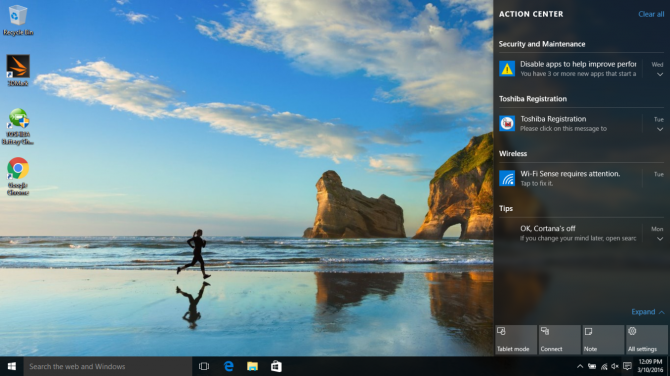This screenshot has width=670, height=376.
Task: Click the battery power tray icon
Action: point(592,366)
